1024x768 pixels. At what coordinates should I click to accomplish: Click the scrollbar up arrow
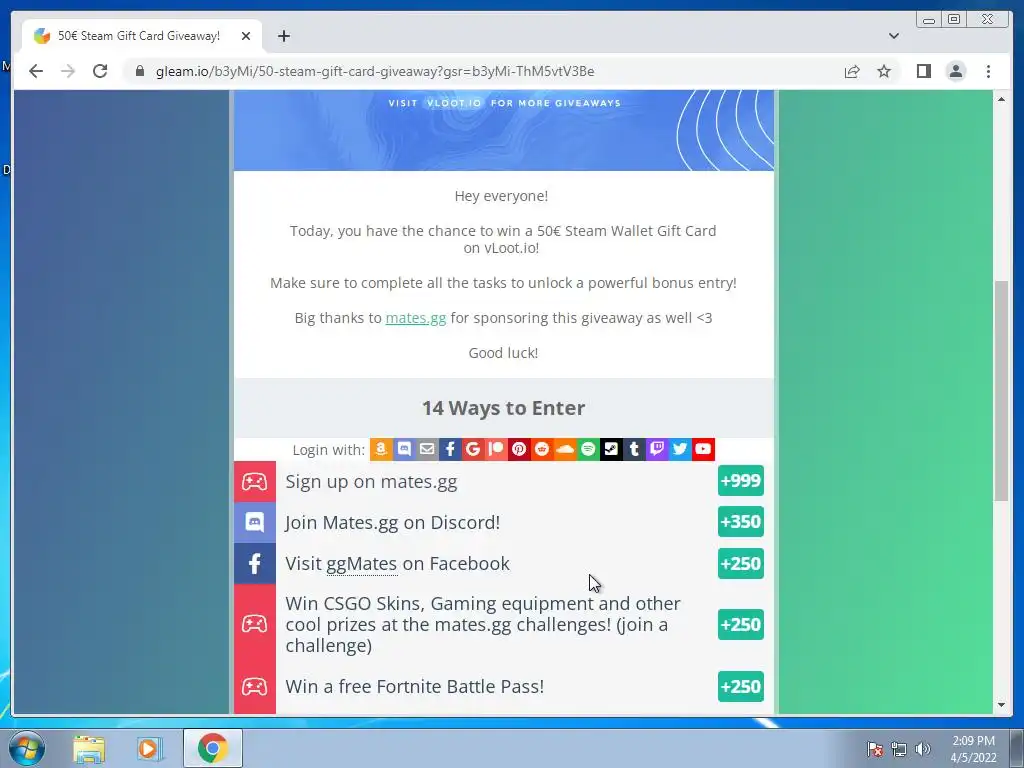click(x=1001, y=99)
